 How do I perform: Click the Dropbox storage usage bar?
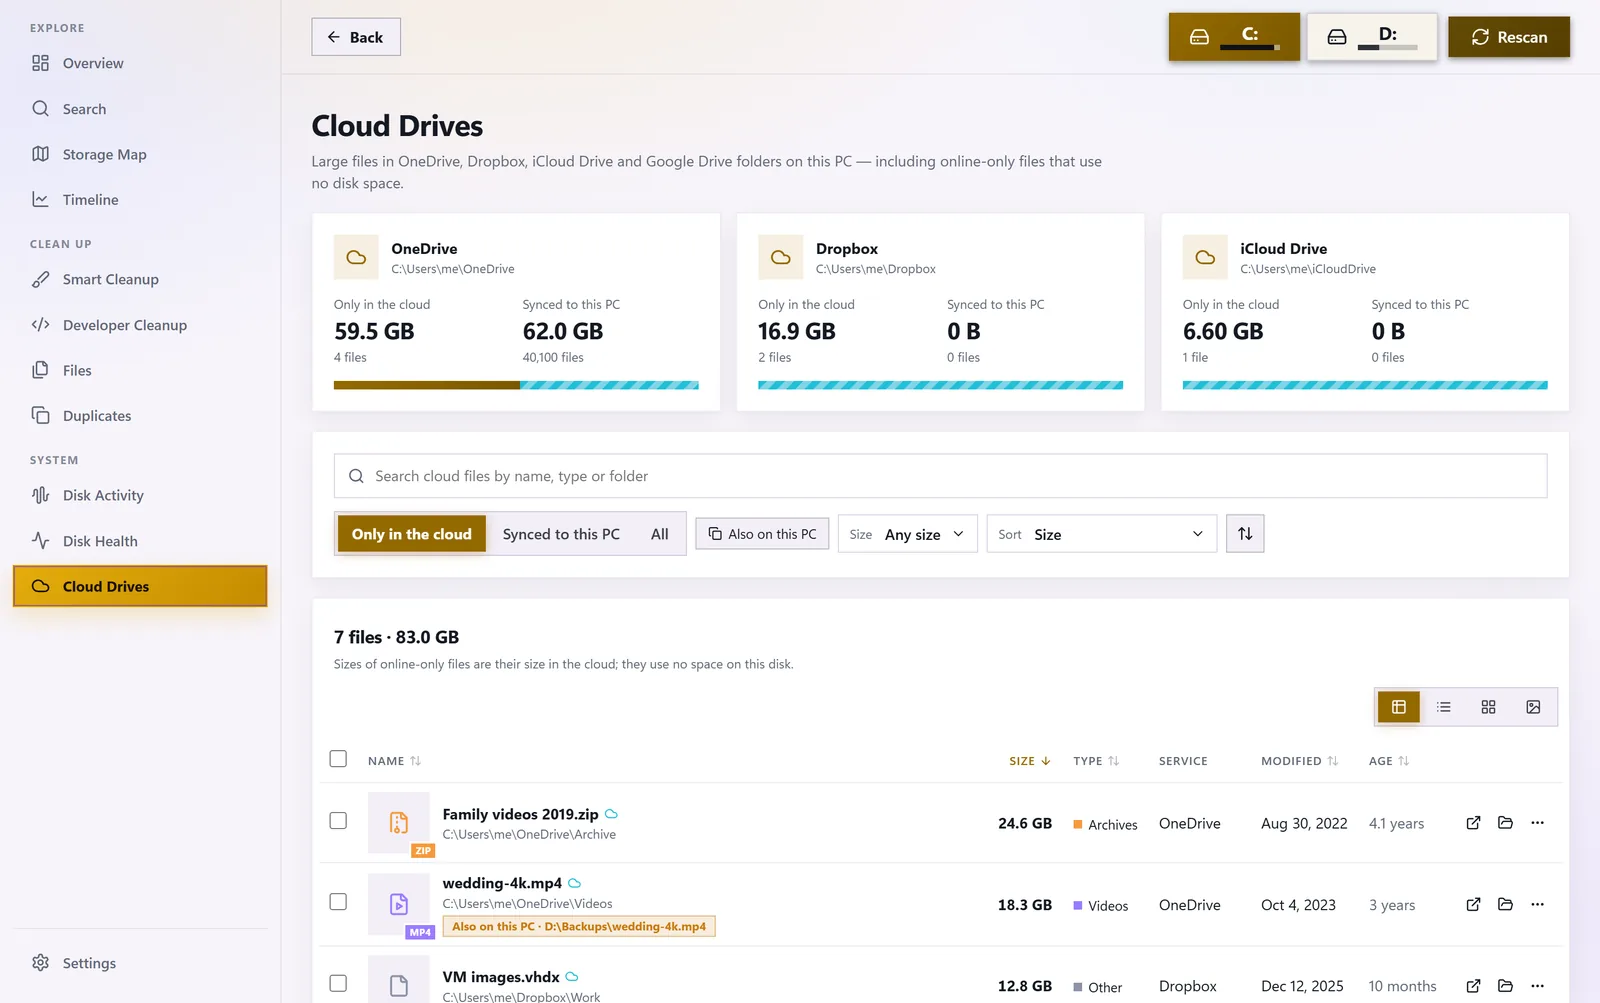940,385
